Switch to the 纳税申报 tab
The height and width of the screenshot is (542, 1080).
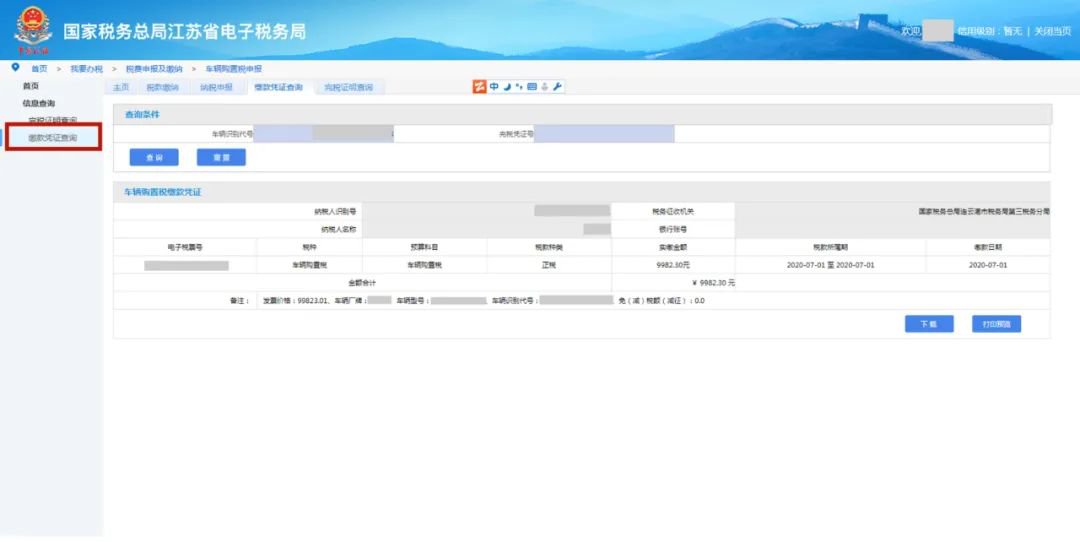215,88
